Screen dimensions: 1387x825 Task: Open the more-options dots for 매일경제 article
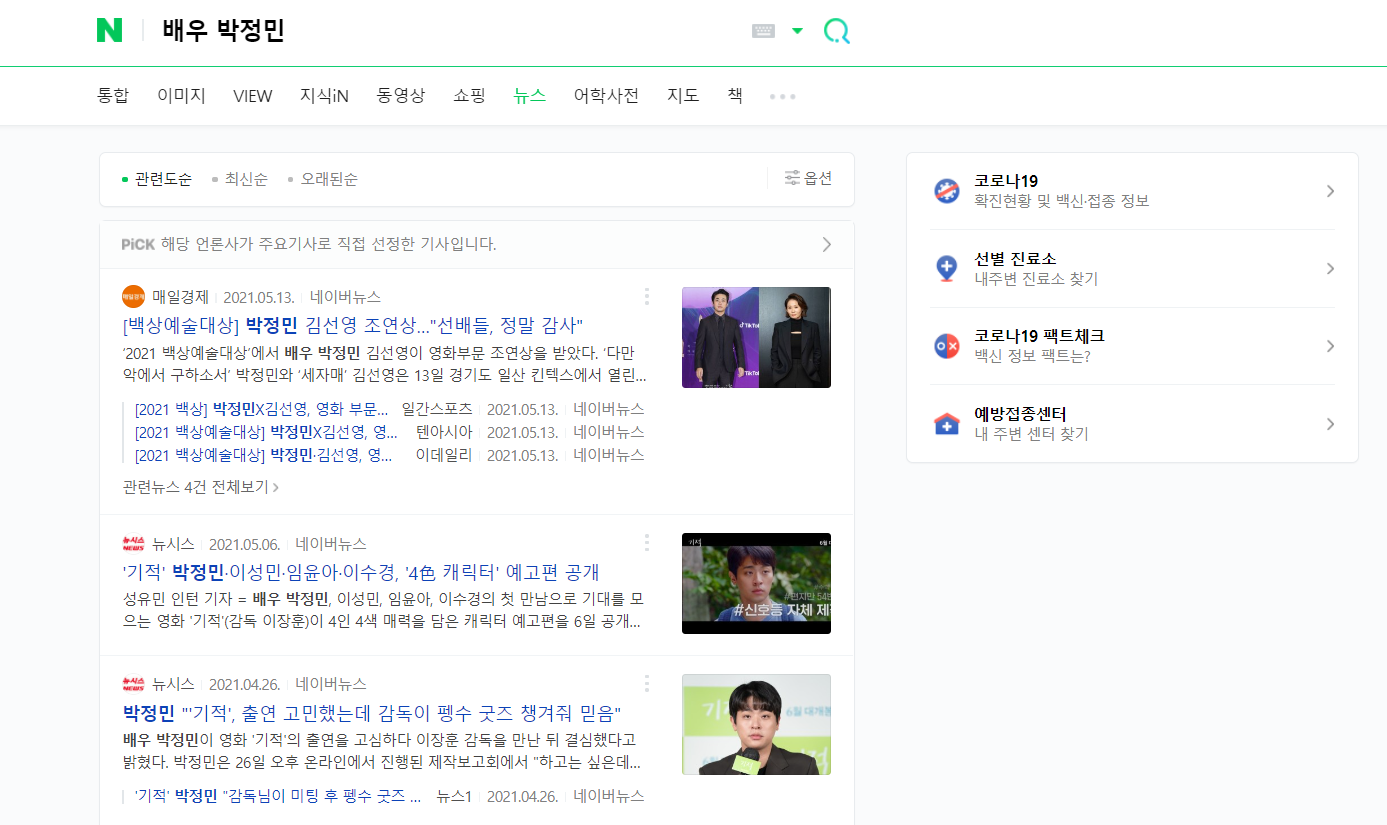(647, 297)
